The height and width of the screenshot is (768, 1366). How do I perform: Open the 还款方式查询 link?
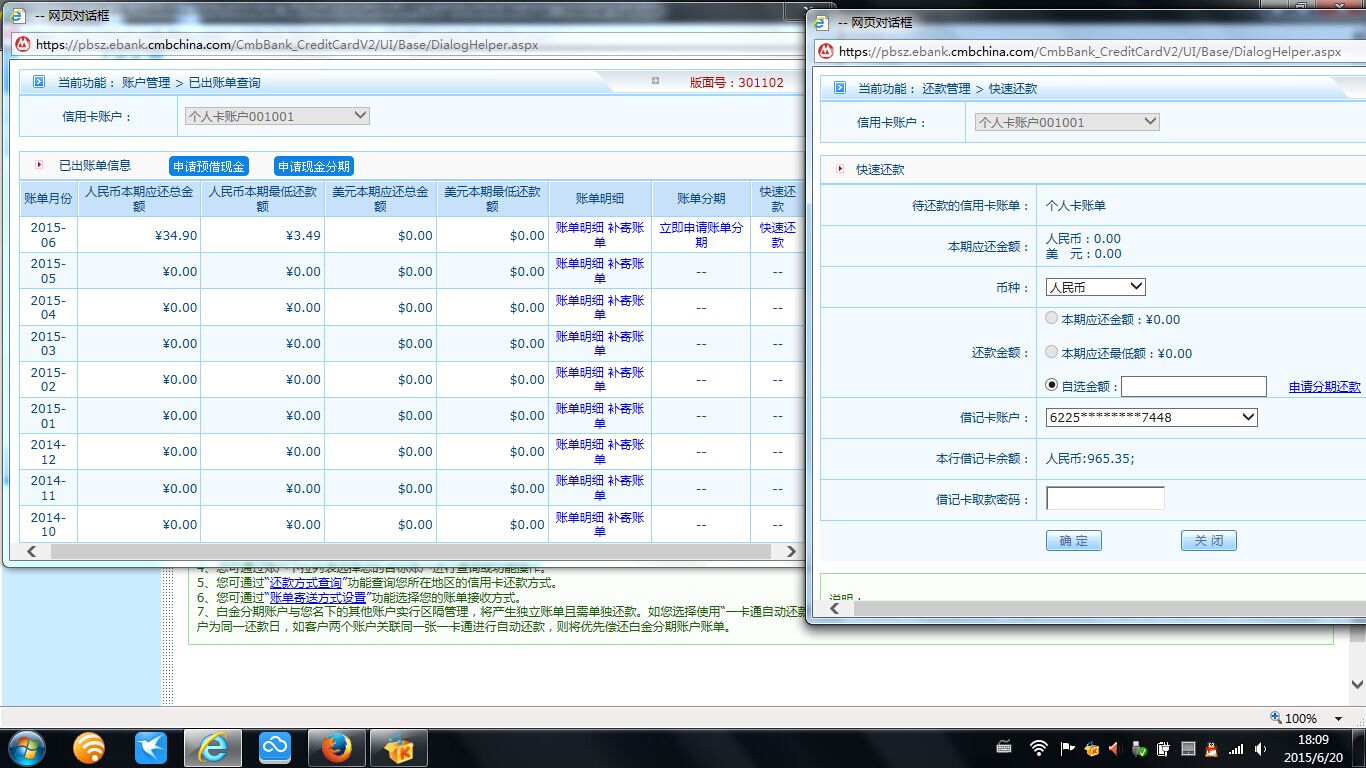click(x=306, y=583)
